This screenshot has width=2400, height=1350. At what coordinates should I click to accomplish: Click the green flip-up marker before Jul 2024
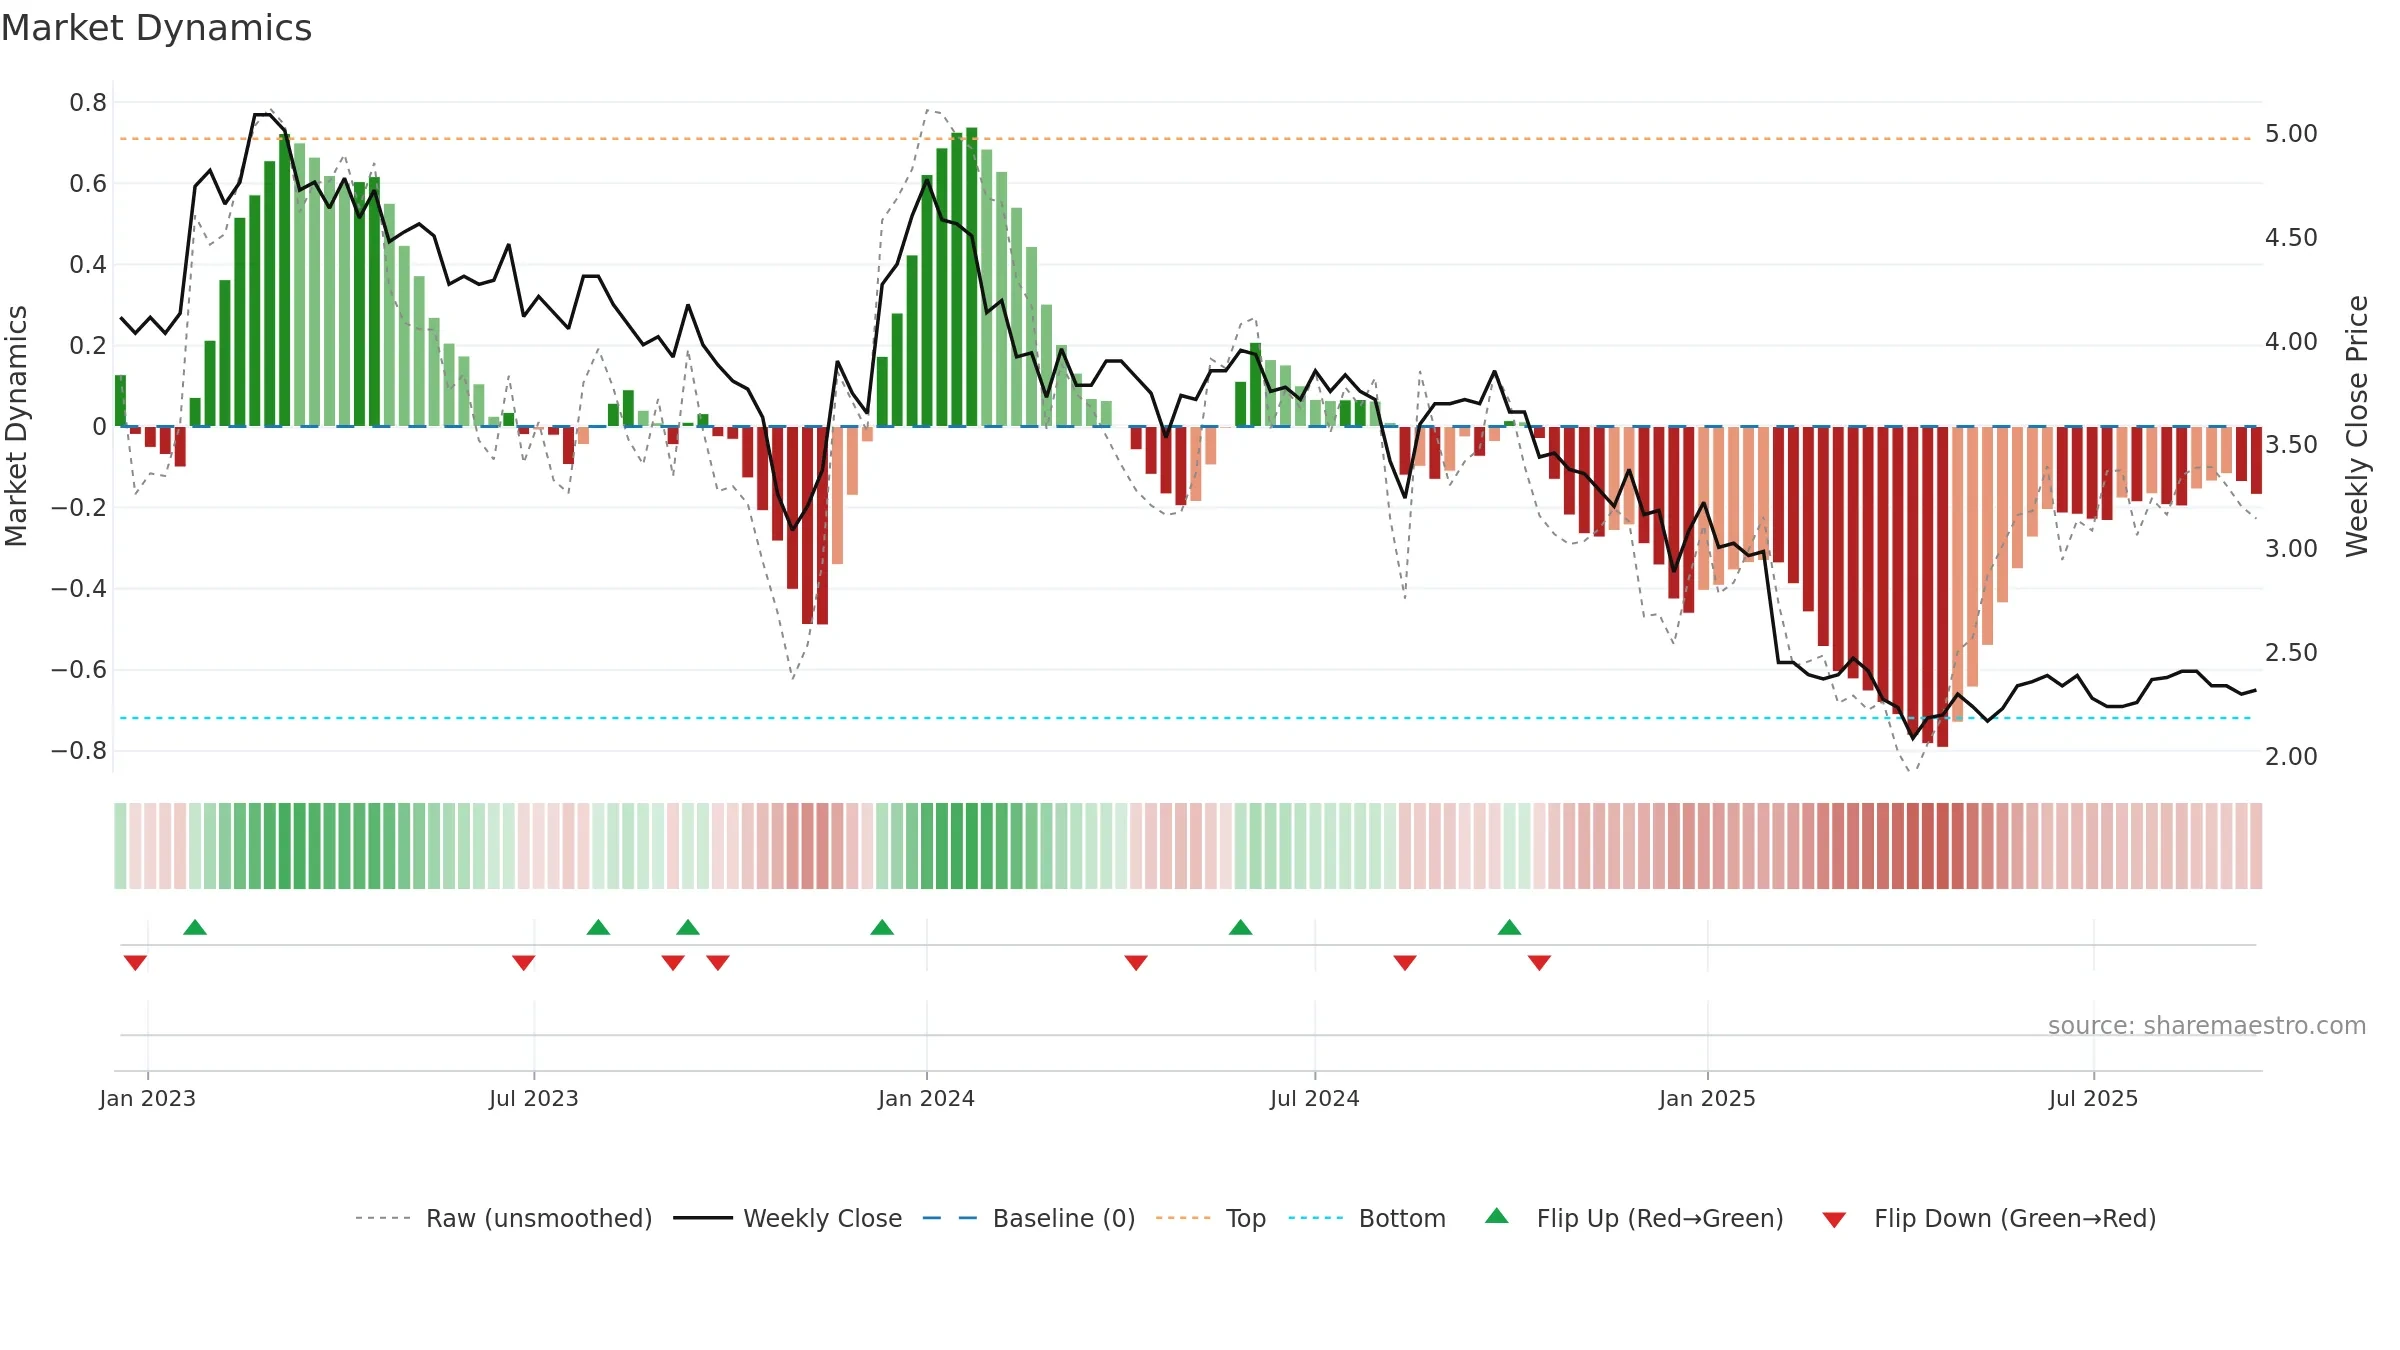(x=1240, y=927)
